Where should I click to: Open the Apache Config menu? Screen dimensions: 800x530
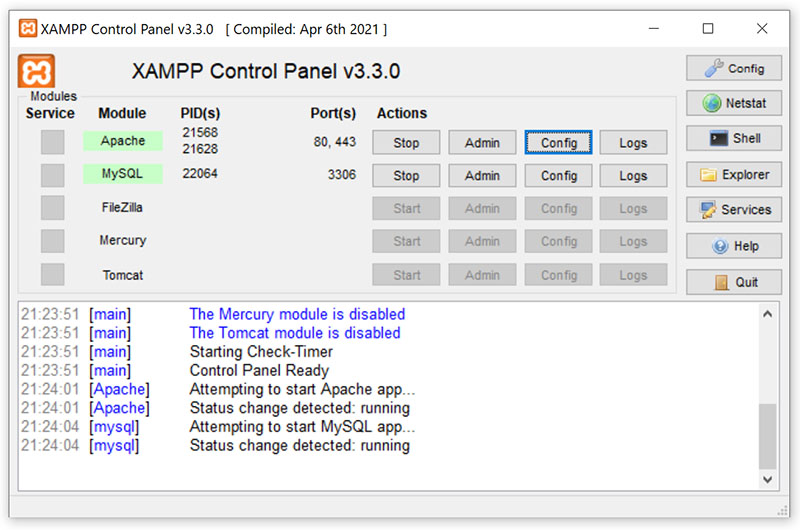click(x=559, y=142)
